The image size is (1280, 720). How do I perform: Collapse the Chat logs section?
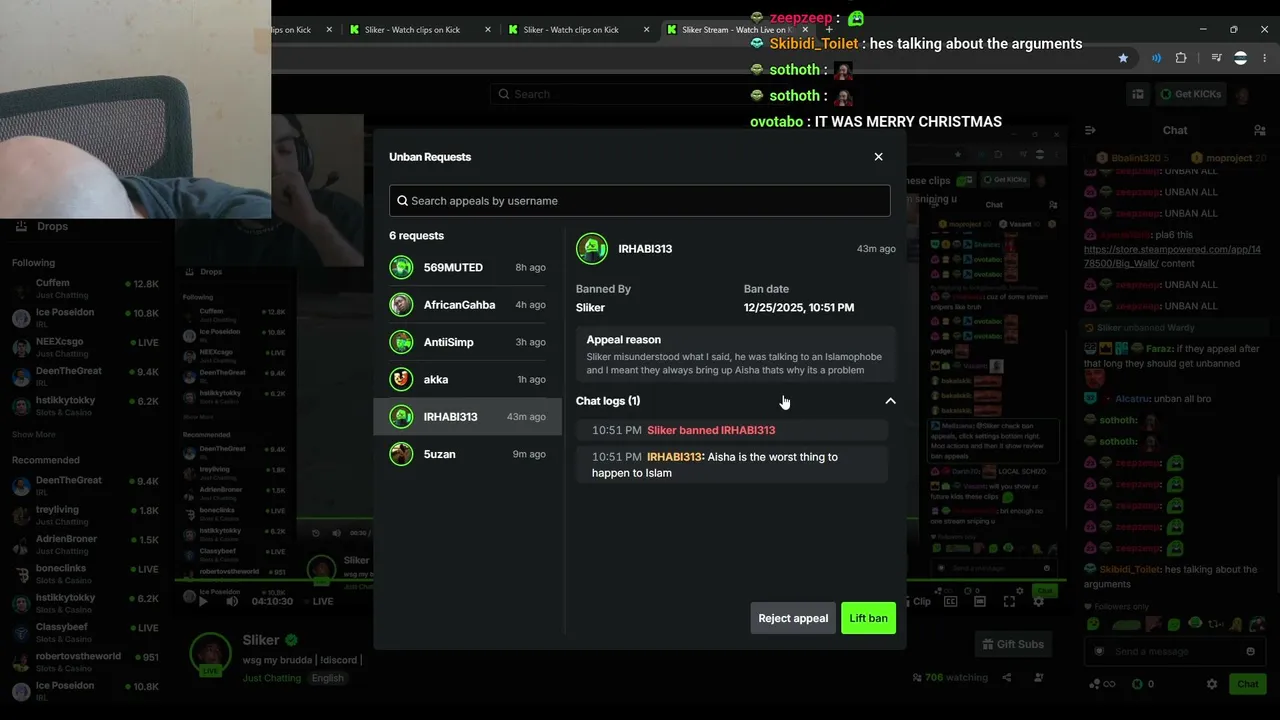tap(890, 401)
